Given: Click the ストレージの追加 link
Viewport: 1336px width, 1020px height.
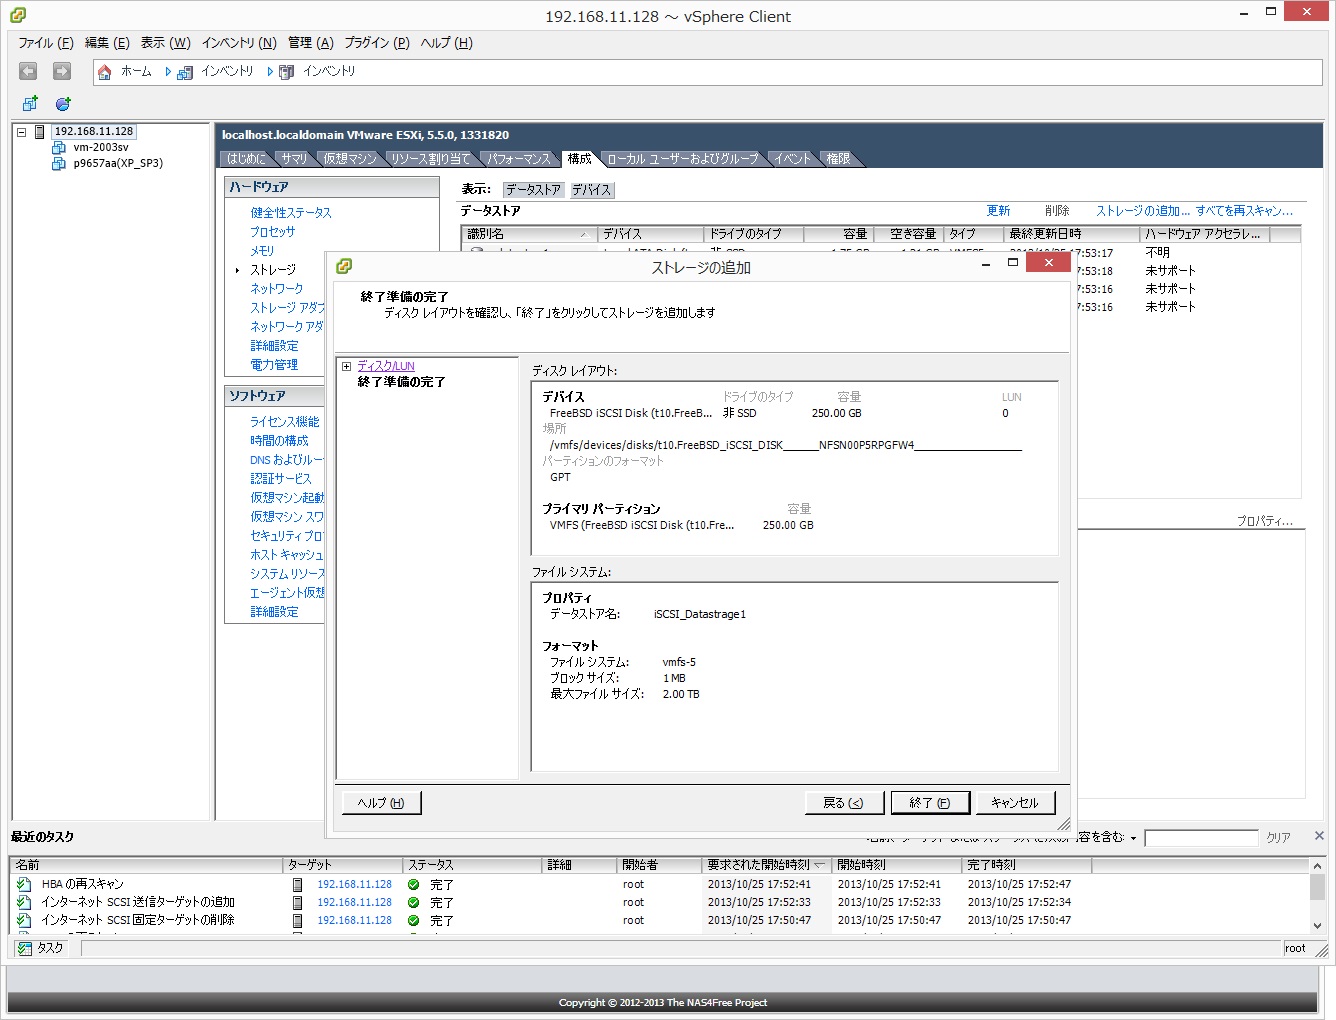Looking at the screenshot, I should (1142, 211).
